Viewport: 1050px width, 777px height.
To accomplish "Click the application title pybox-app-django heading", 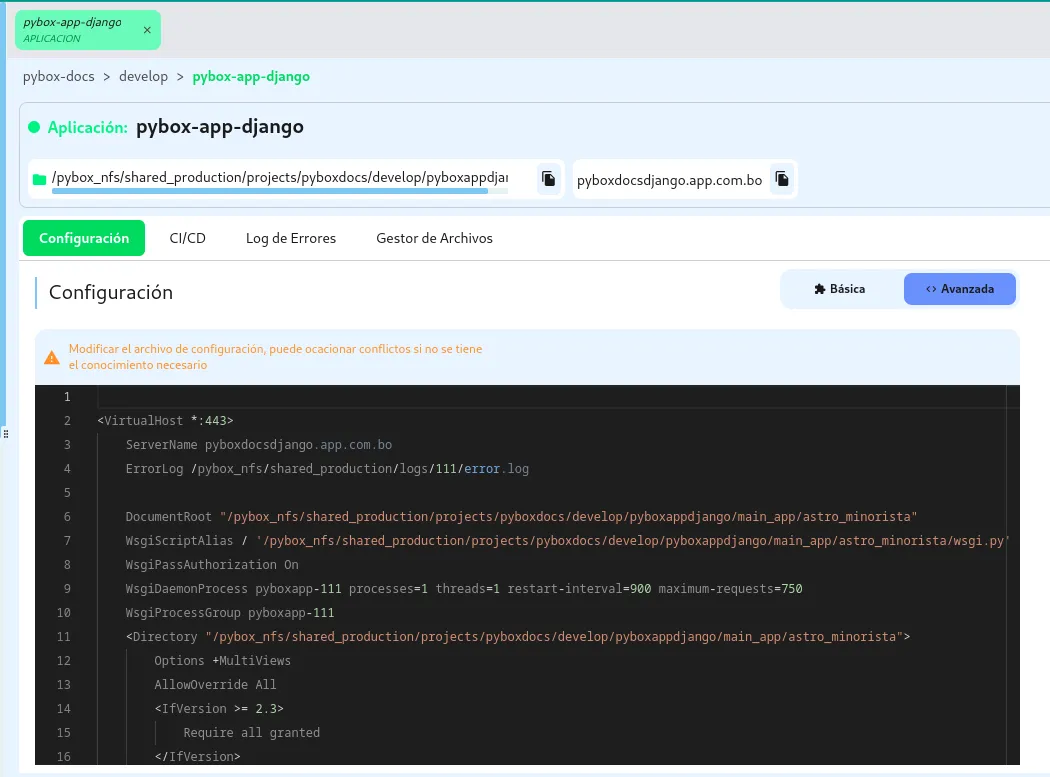I will point(220,127).
